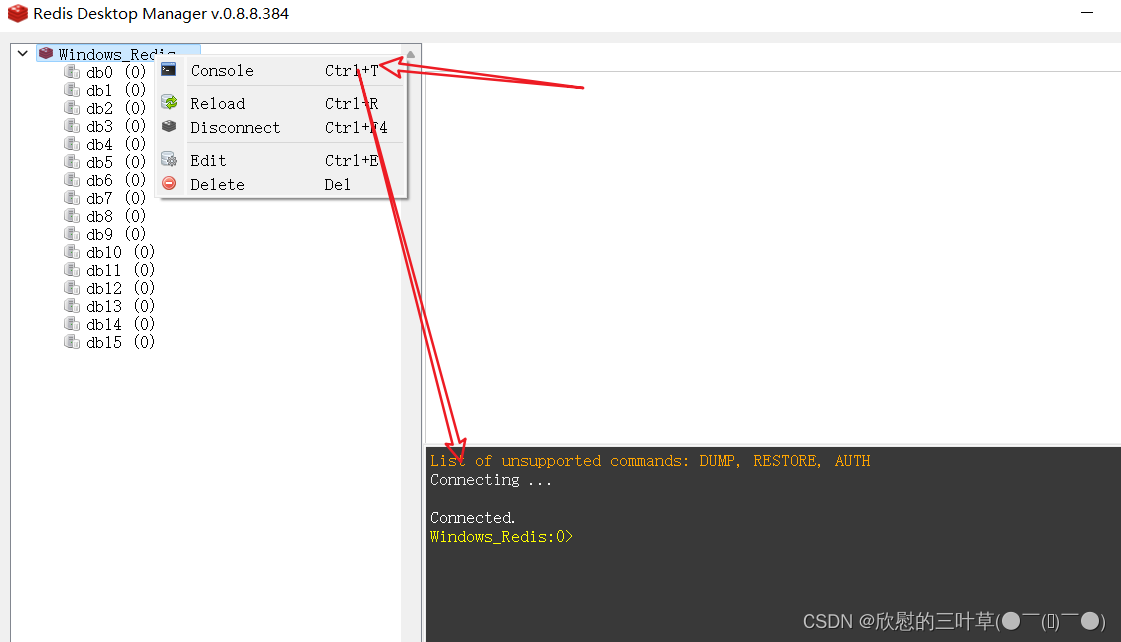Click the db6 database icon
Viewport: 1121px width, 642px height.
tap(71, 179)
